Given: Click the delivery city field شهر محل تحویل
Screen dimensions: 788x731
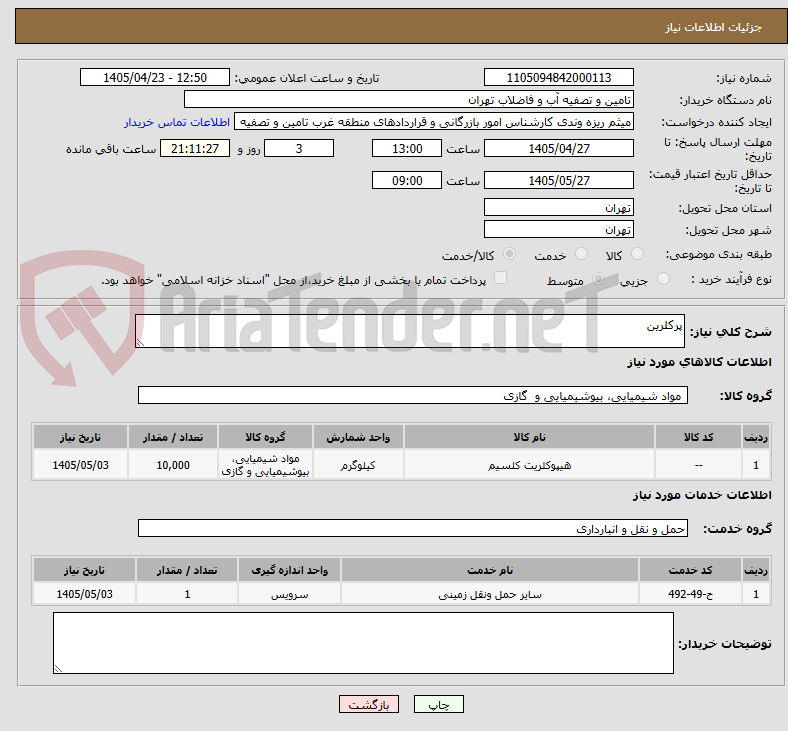Looking at the screenshot, I should pyautogui.click(x=558, y=229).
